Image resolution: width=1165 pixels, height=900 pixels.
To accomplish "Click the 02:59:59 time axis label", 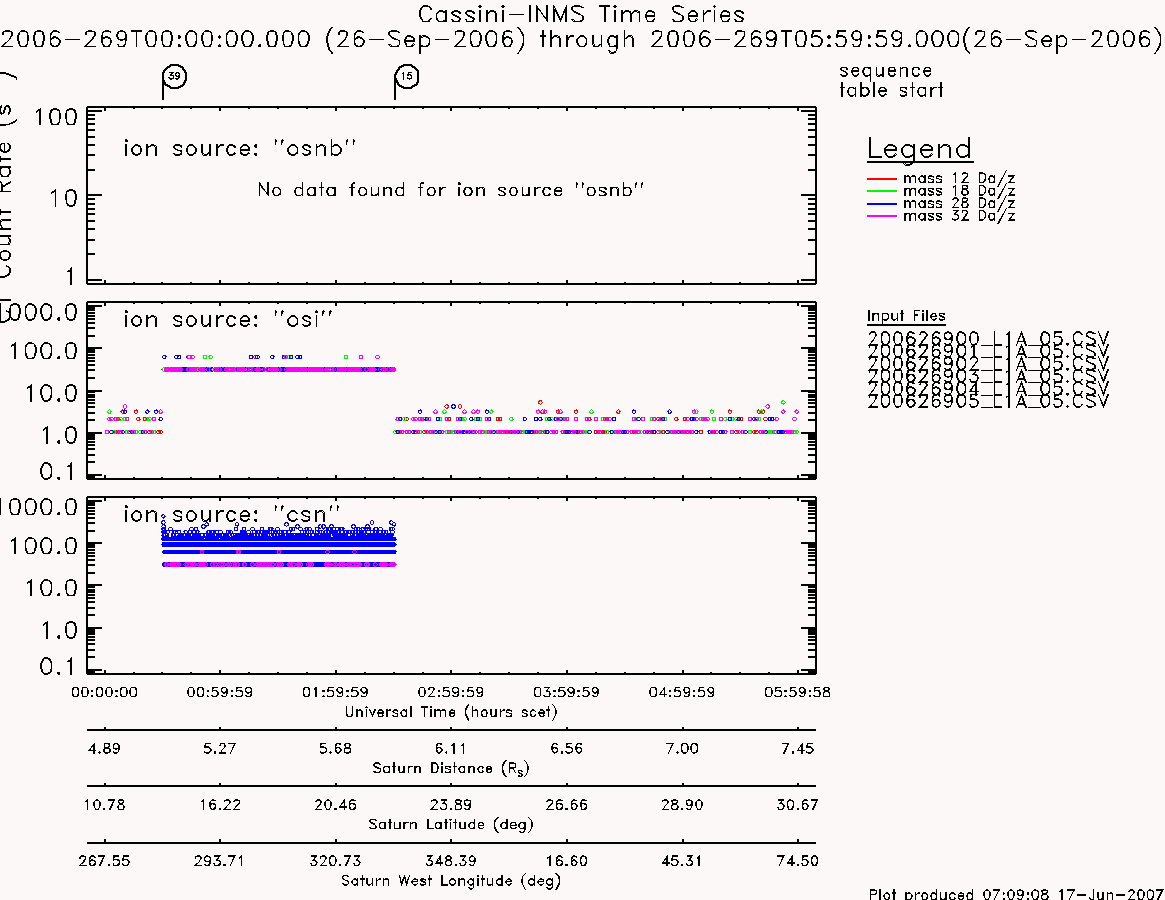I will 451,693.
